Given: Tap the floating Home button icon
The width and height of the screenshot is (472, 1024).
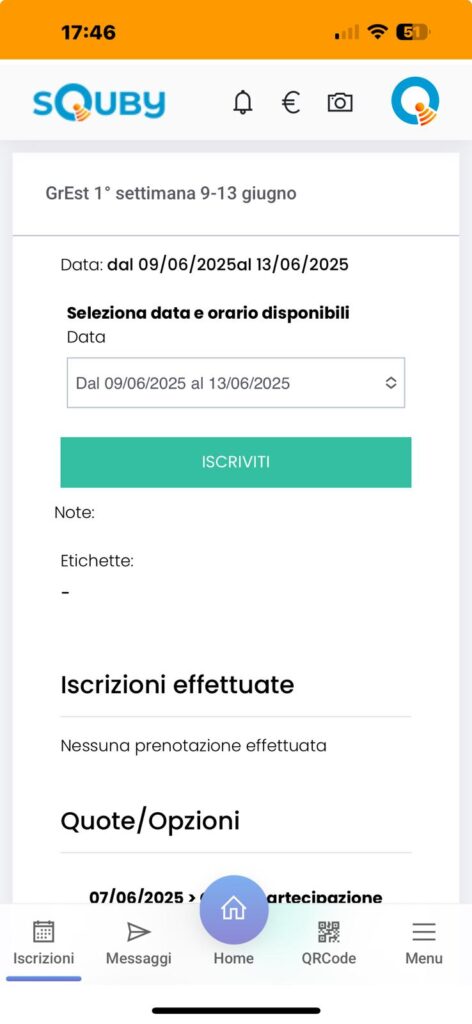Looking at the screenshot, I should pyautogui.click(x=234, y=910).
